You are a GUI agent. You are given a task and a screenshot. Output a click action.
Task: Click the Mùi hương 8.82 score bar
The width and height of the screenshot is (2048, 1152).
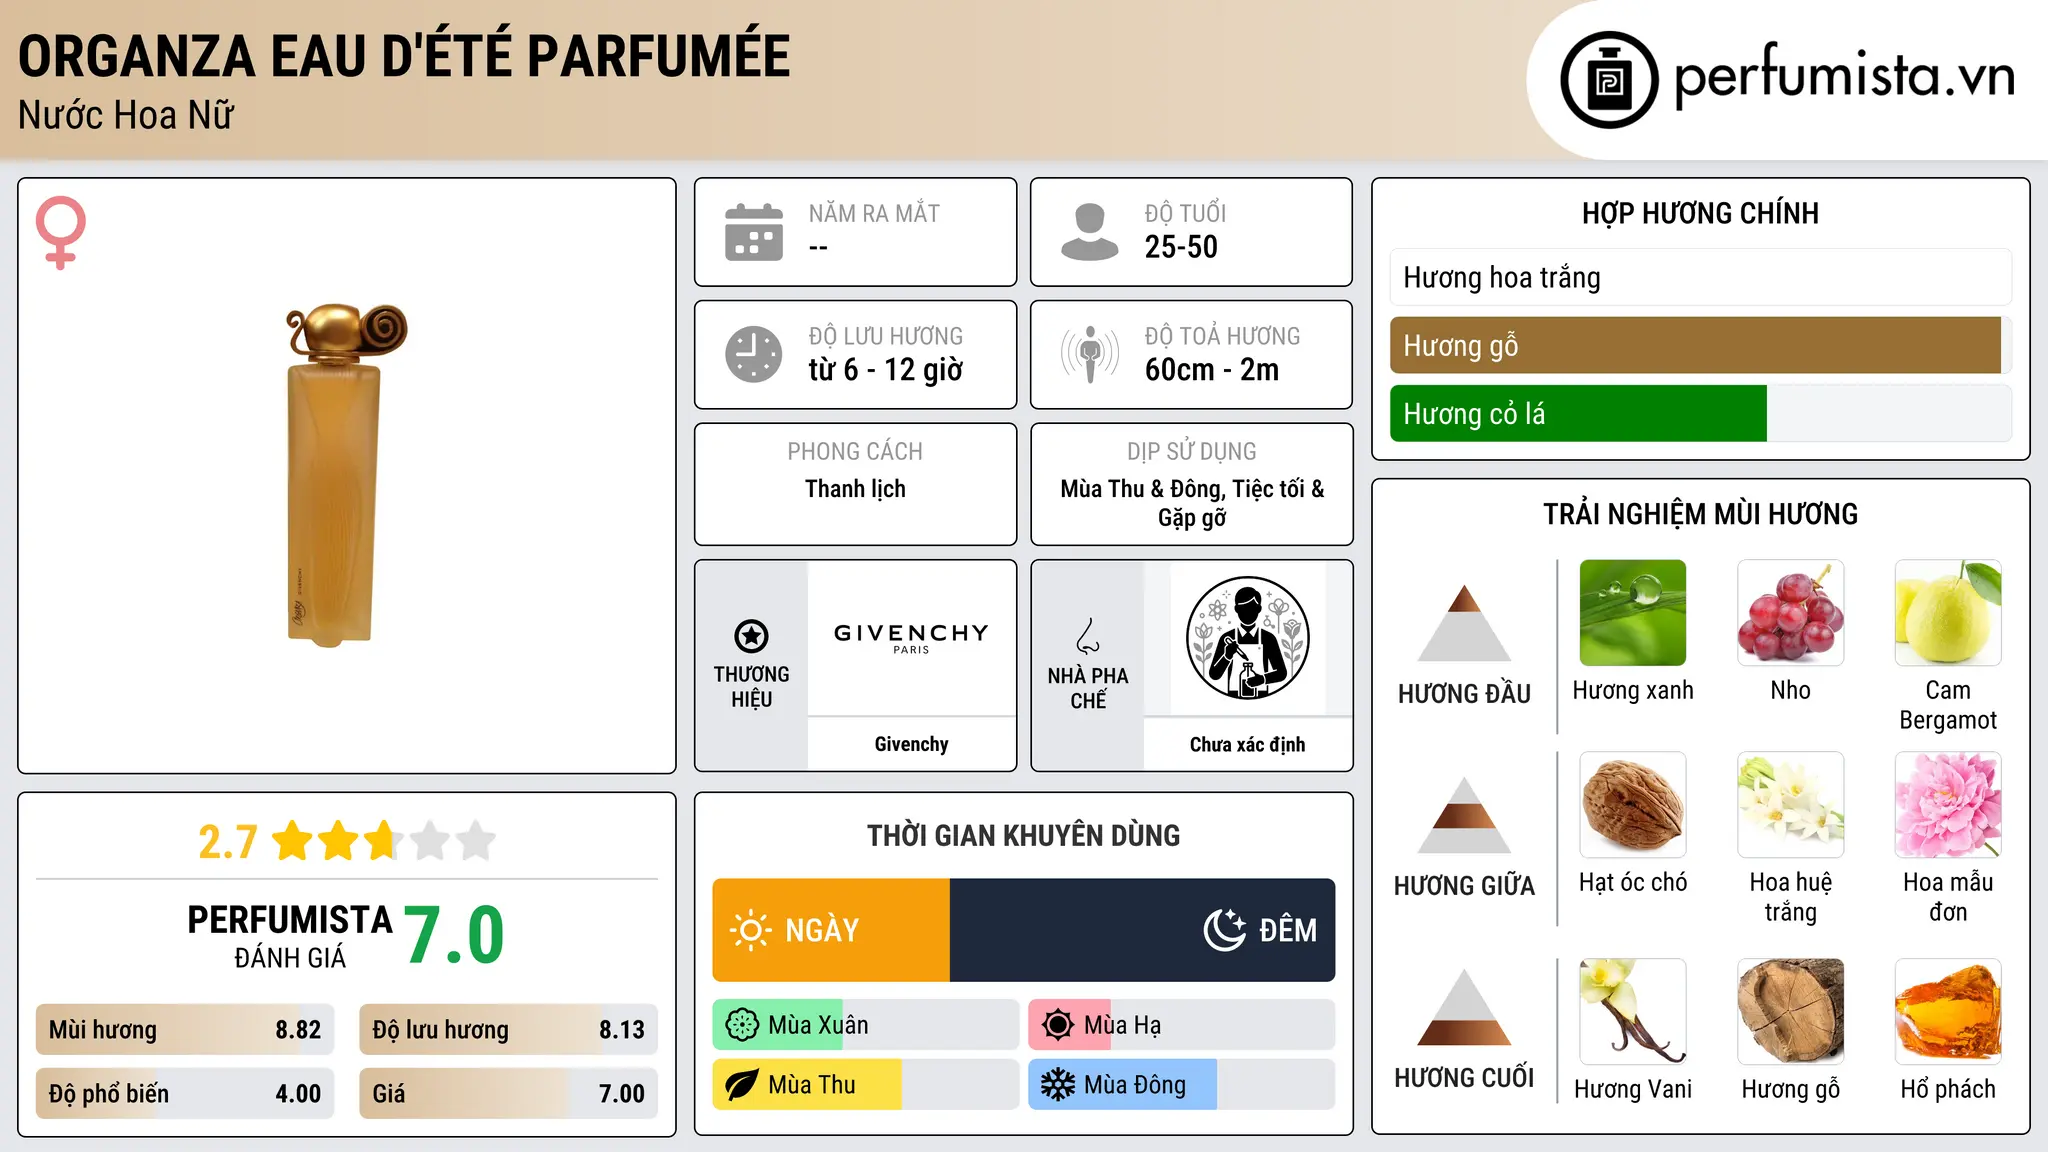185,1030
